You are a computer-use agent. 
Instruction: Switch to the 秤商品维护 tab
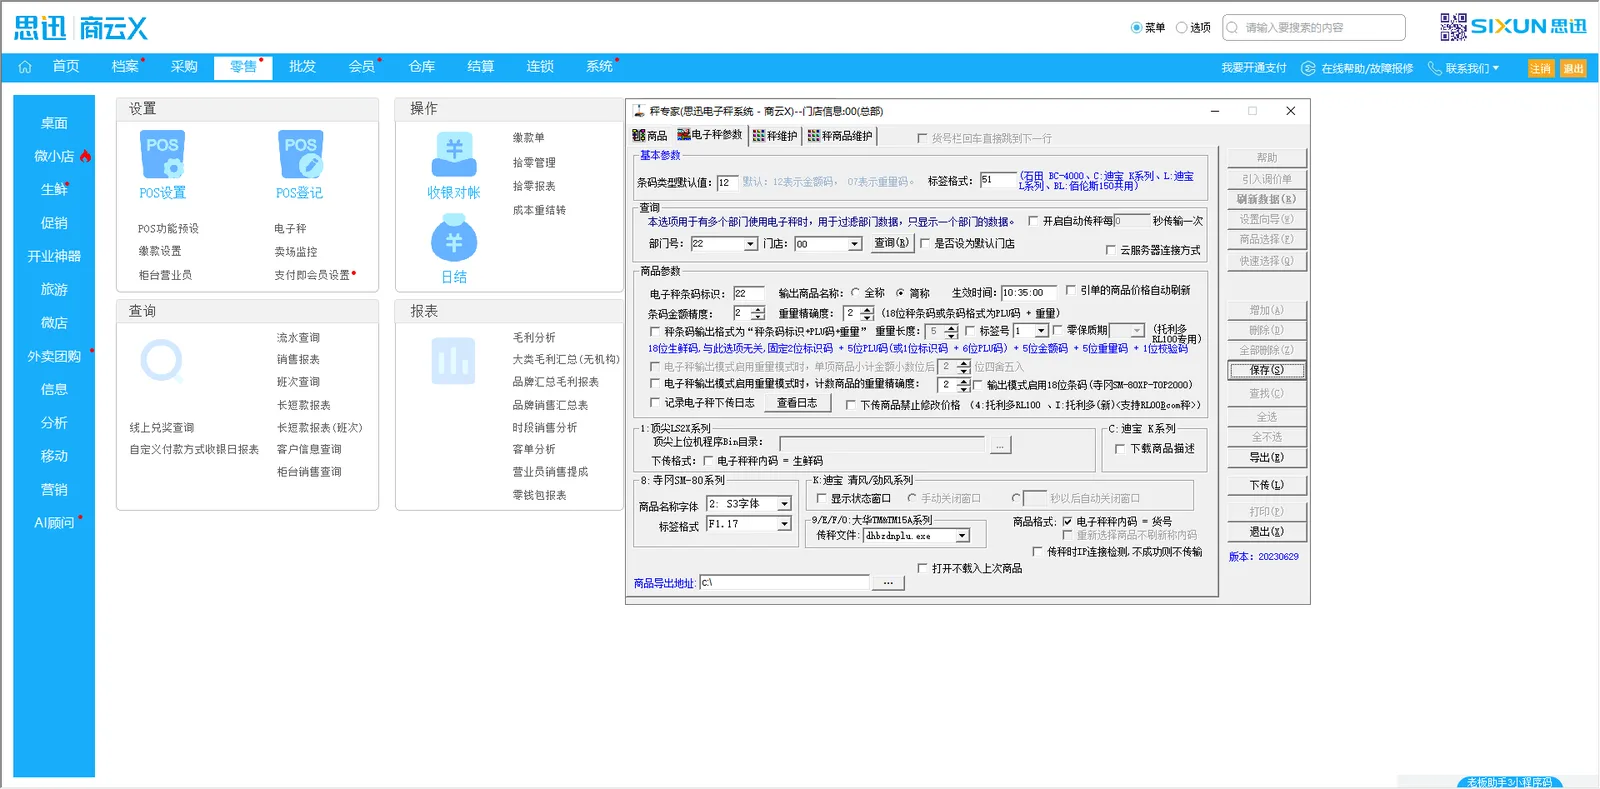coord(840,136)
